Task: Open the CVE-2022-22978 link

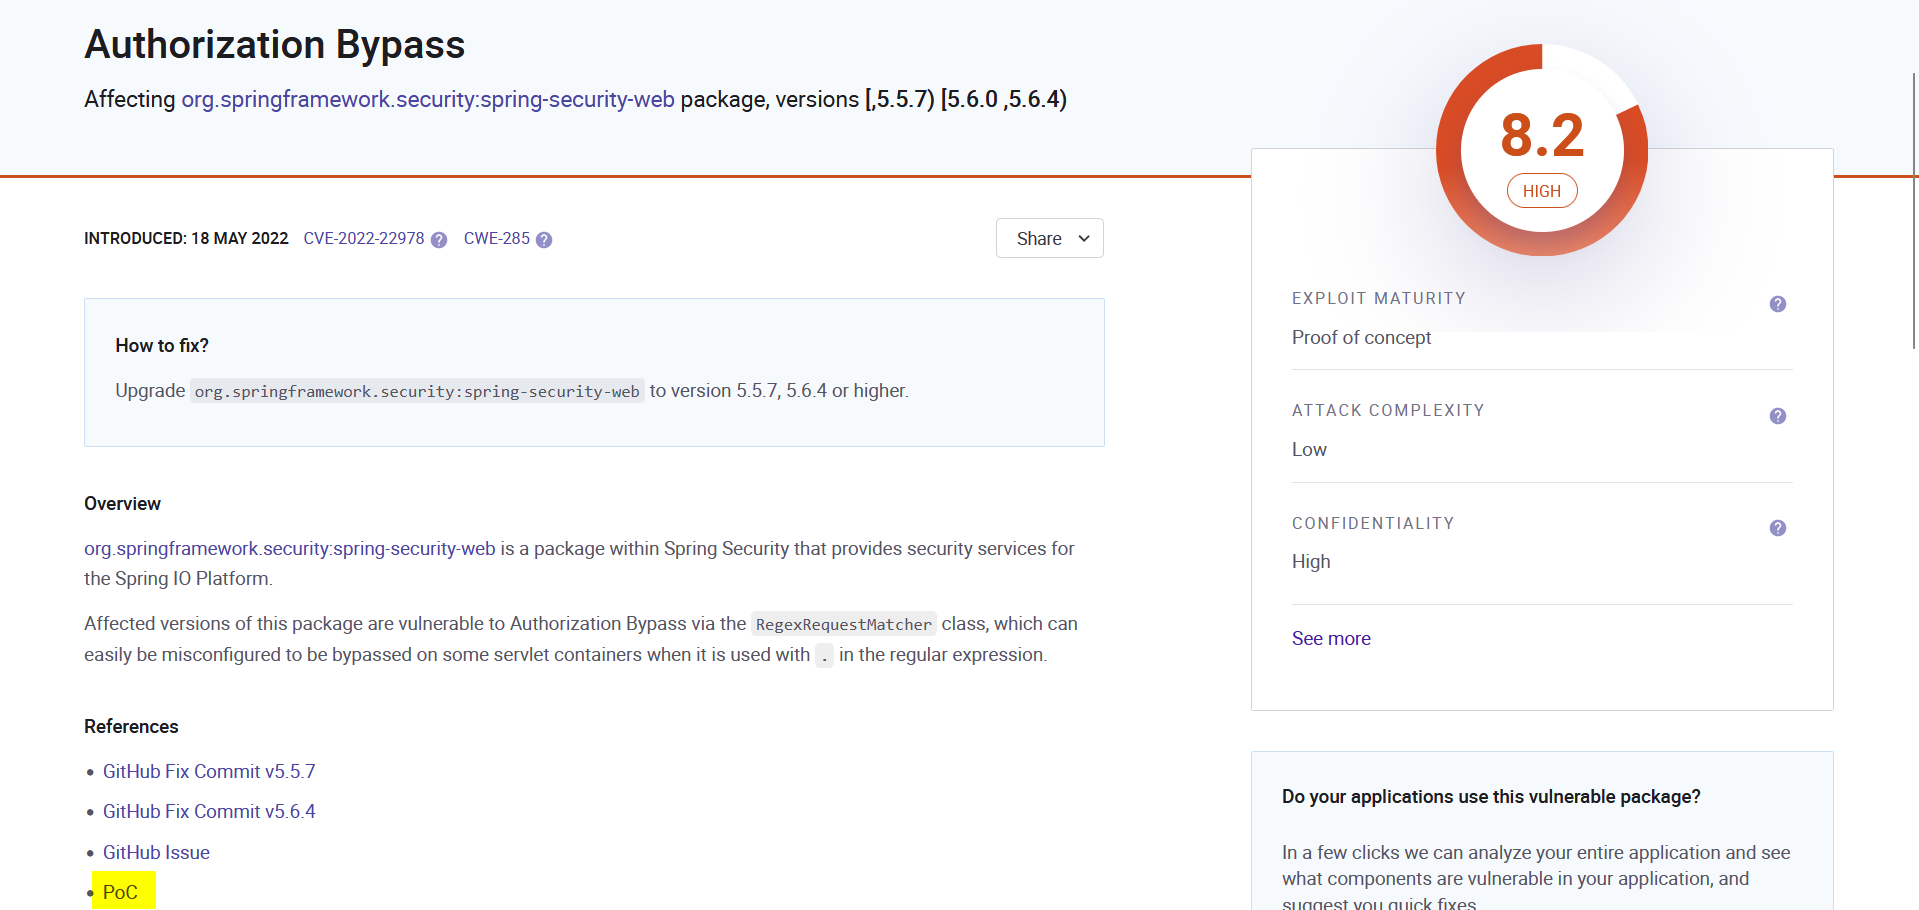Action: 364,238
